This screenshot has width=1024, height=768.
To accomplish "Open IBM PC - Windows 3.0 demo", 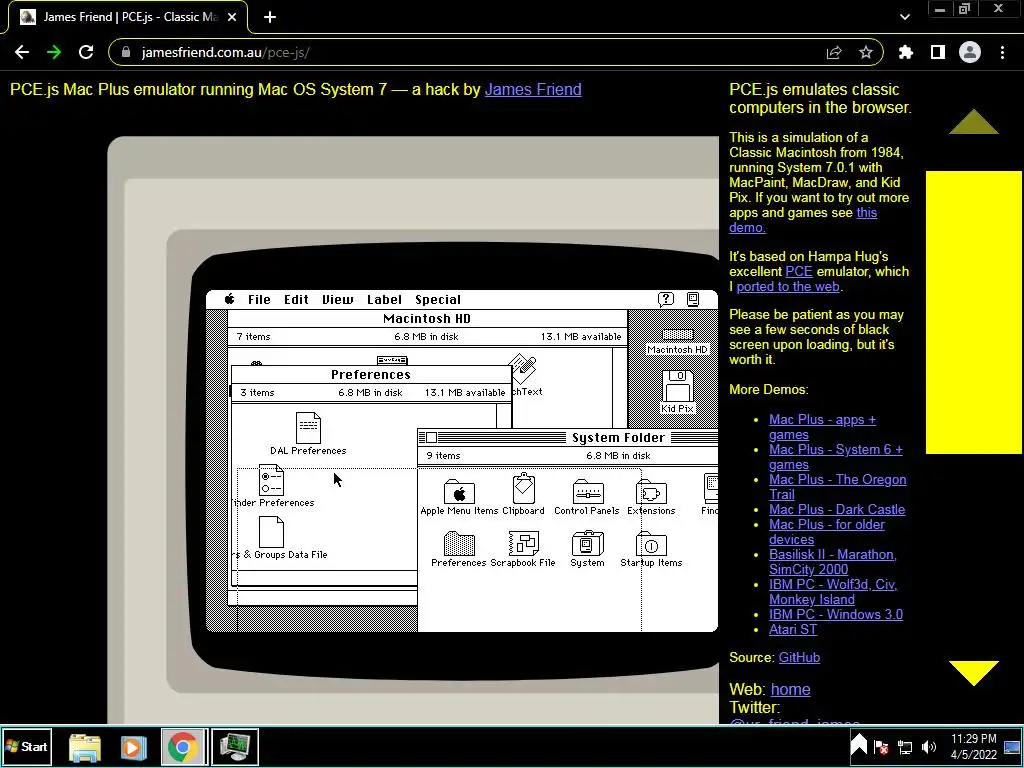I will click(x=836, y=615).
